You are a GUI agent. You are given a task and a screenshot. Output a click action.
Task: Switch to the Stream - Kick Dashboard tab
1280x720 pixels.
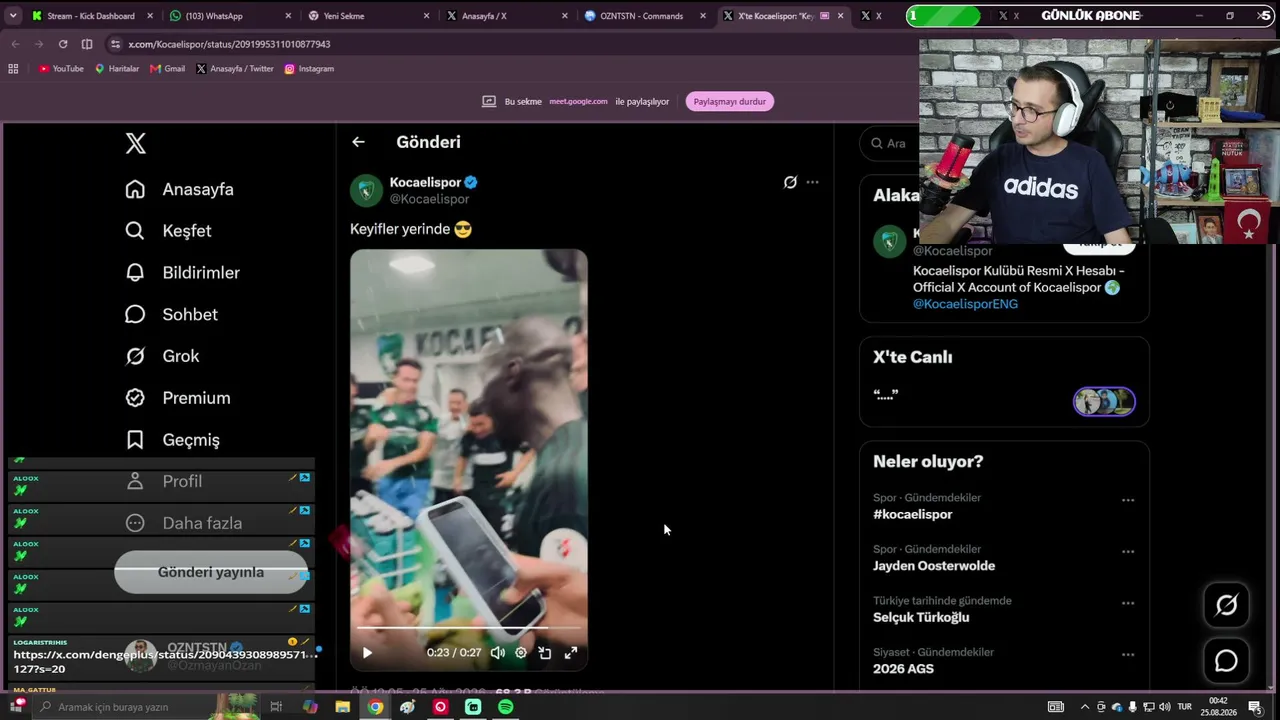coord(92,16)
